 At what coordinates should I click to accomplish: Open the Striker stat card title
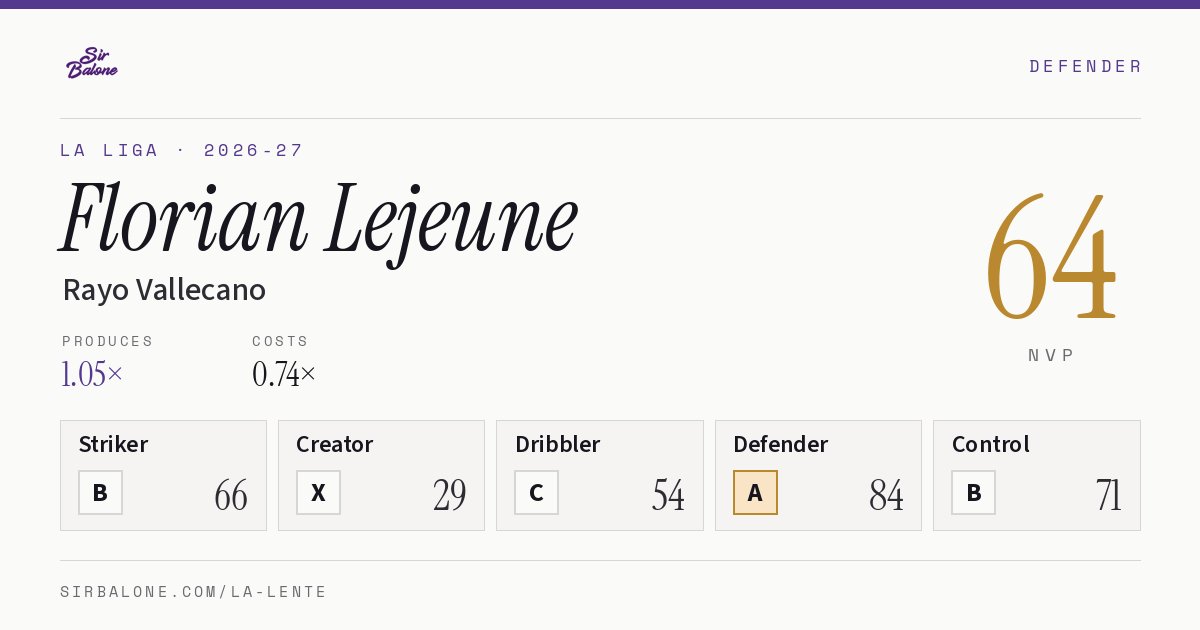(113, 444)
